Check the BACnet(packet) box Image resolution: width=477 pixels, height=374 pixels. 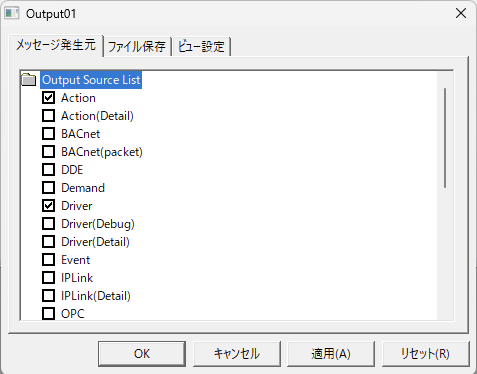(49, 152)
